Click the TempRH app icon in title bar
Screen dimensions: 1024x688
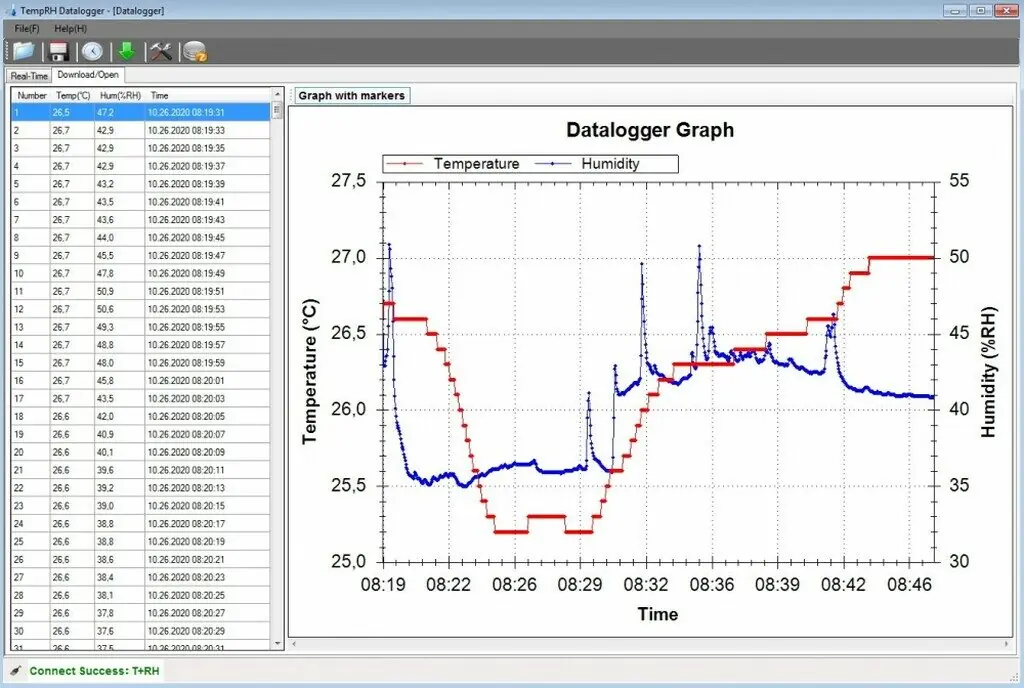point(11,10)
